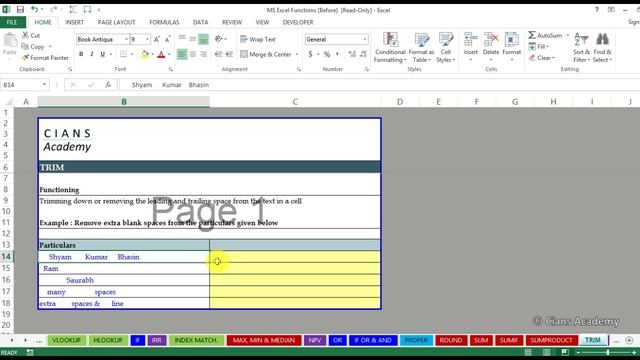Click the Comma style icon
Image resolution: width=640 pixels, height=360 pixels.
[x=338, y=54]
